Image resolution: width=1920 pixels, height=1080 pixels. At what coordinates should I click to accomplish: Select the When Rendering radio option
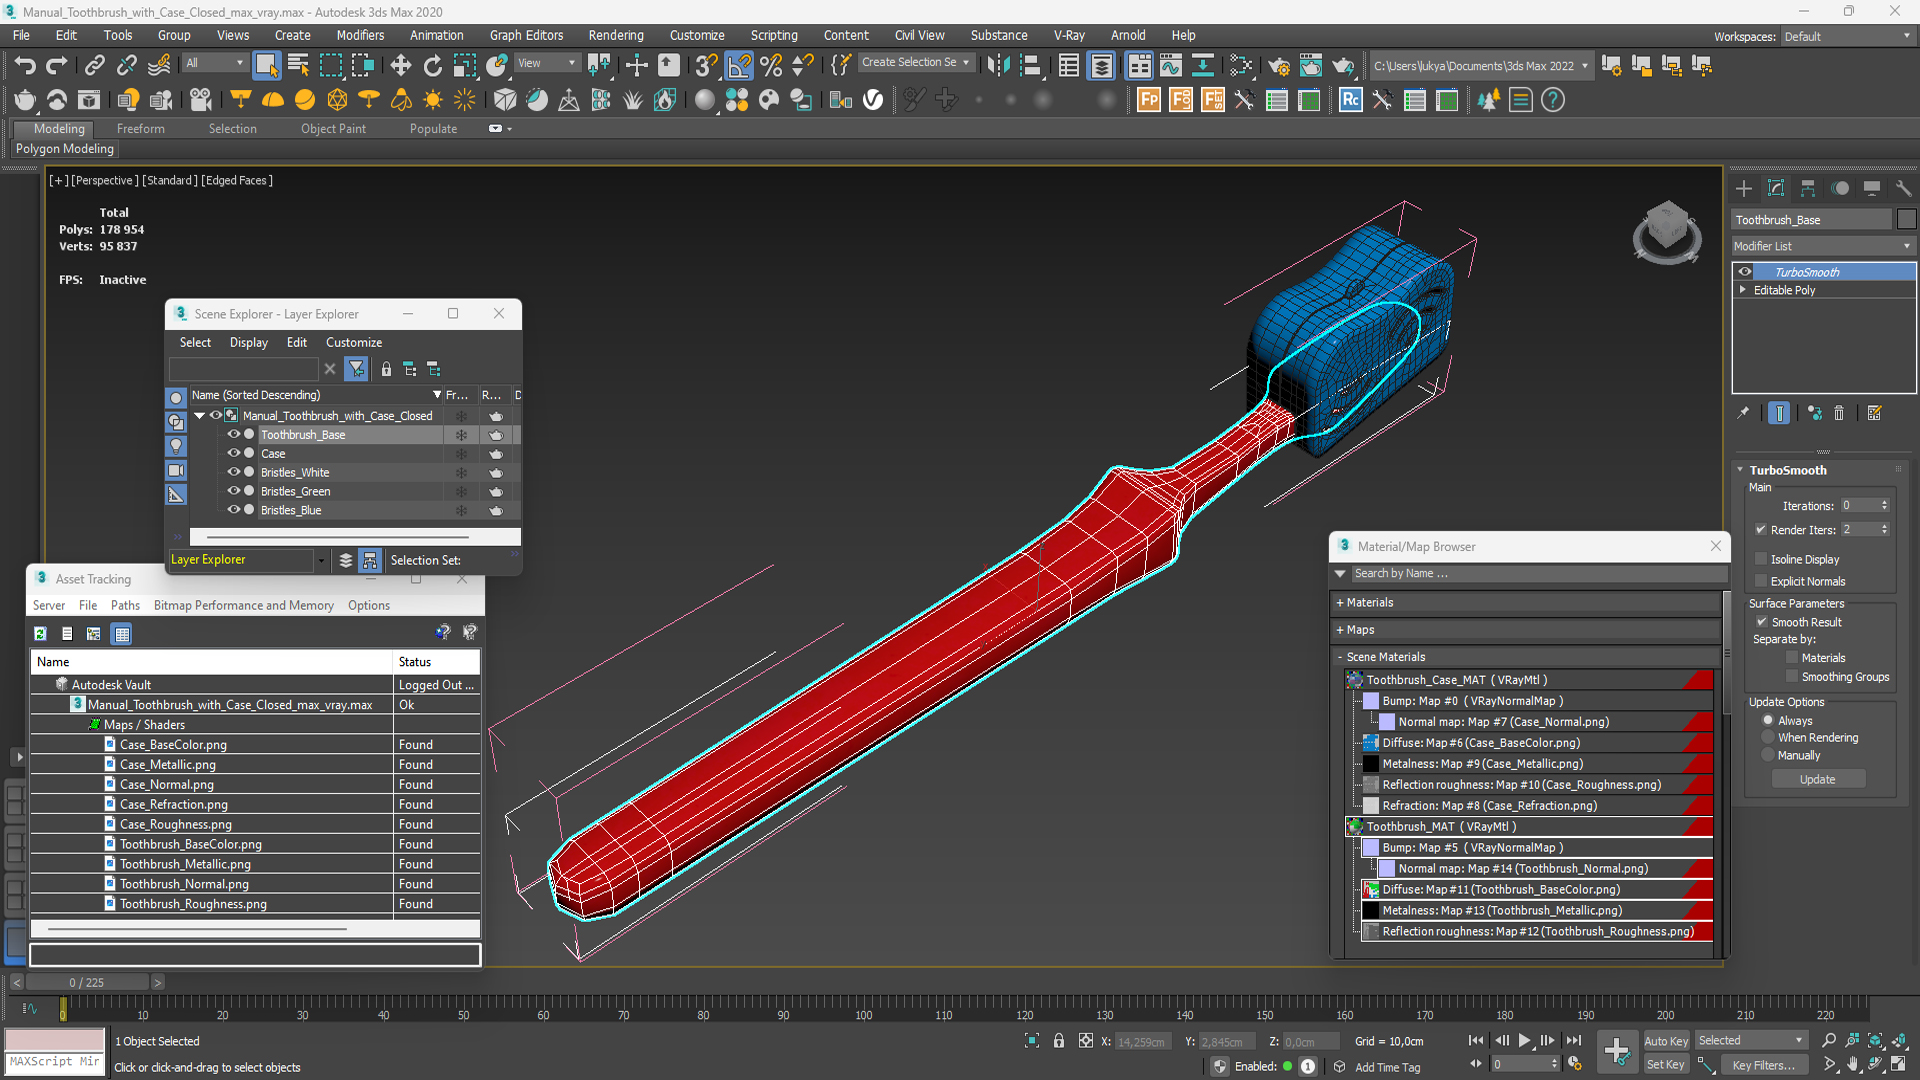click(x=1768, y=738)
